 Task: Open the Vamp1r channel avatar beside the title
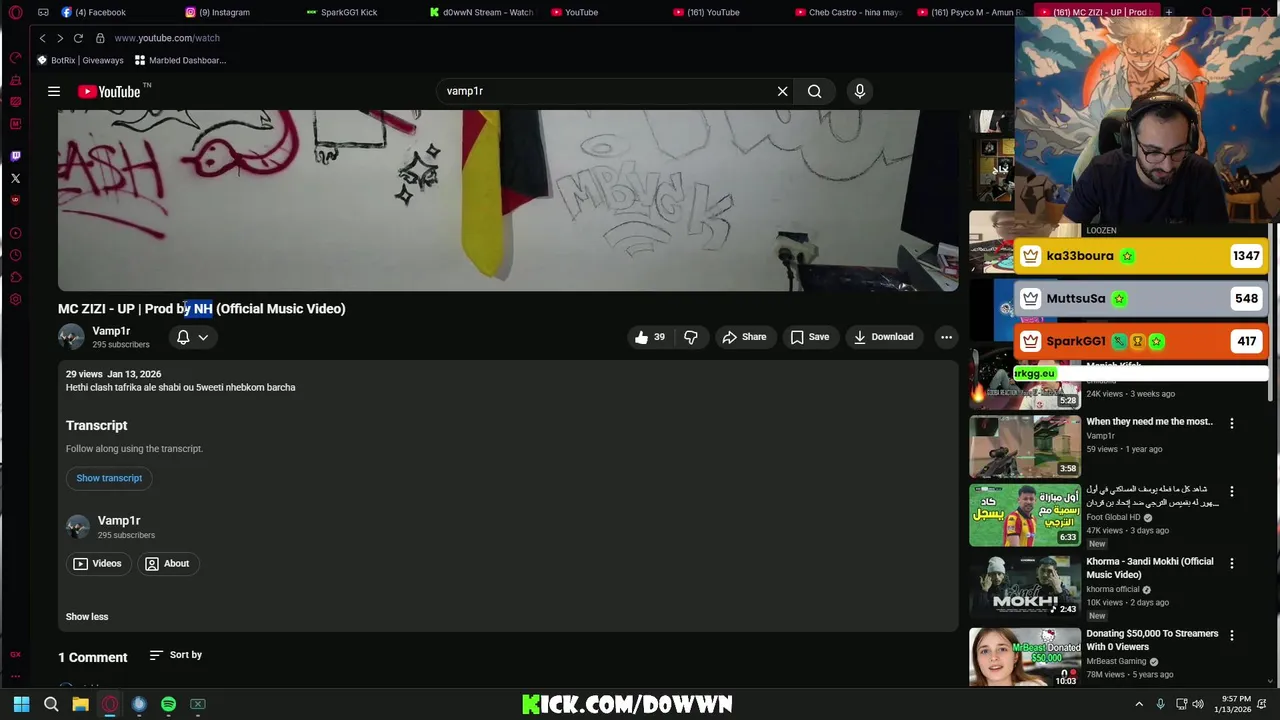(71, 337)
